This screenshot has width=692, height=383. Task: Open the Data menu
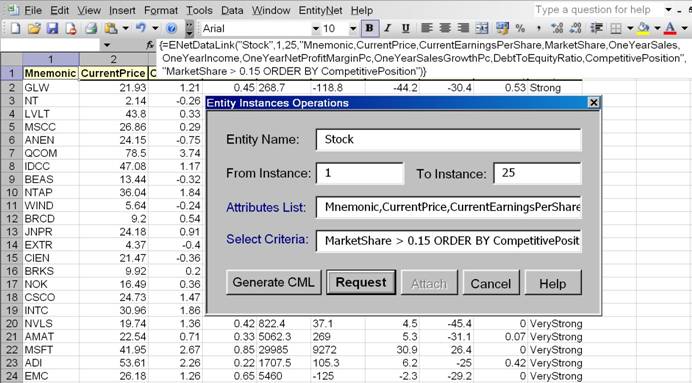[x=232, y=10]
